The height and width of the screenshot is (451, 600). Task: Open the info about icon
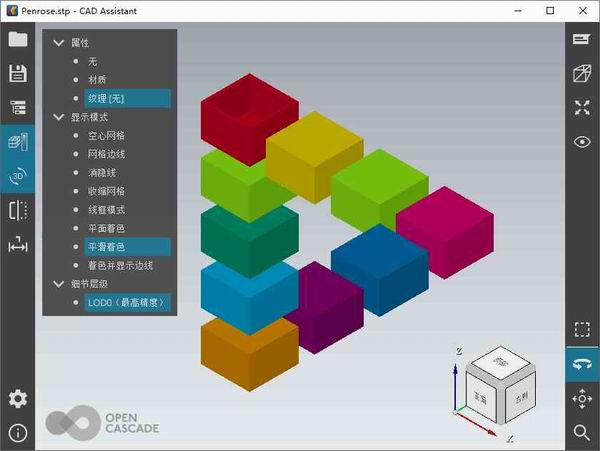(x=18, y=433)
